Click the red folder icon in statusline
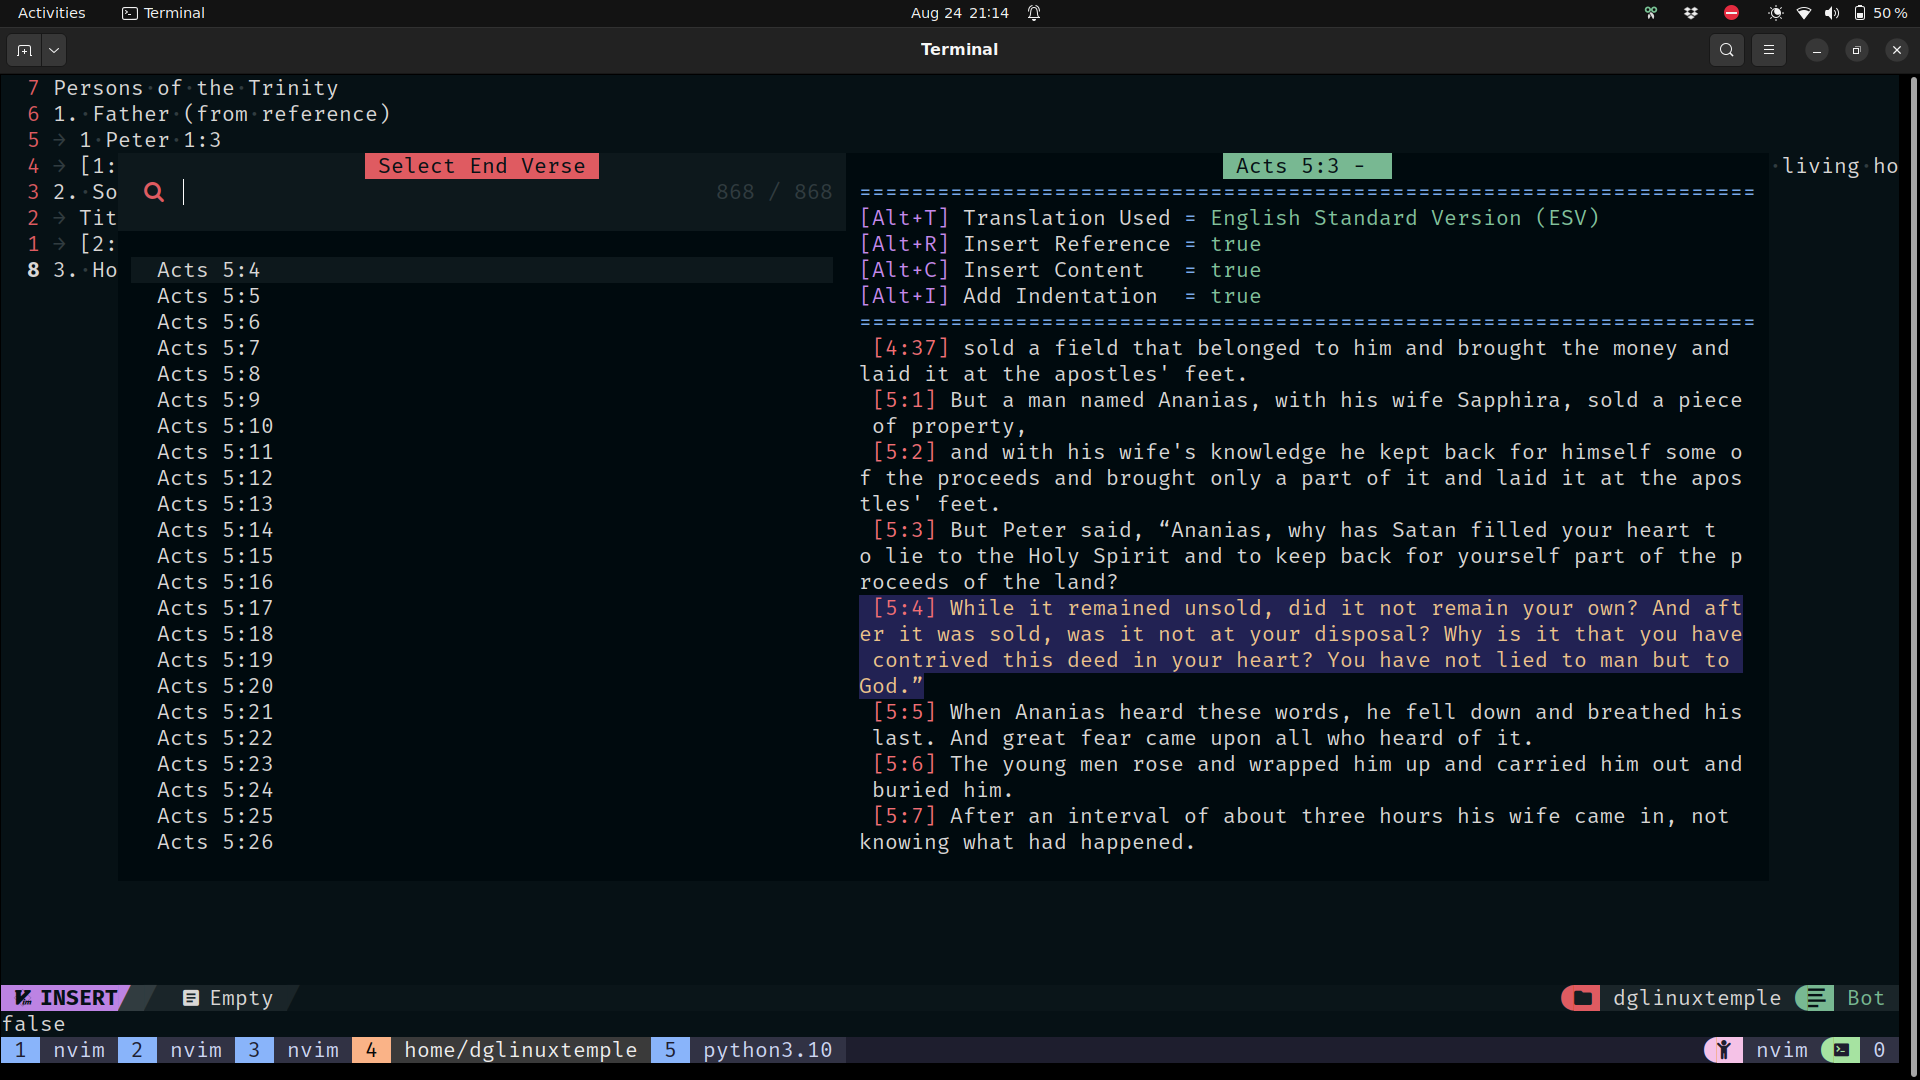 coord(1582,998)
